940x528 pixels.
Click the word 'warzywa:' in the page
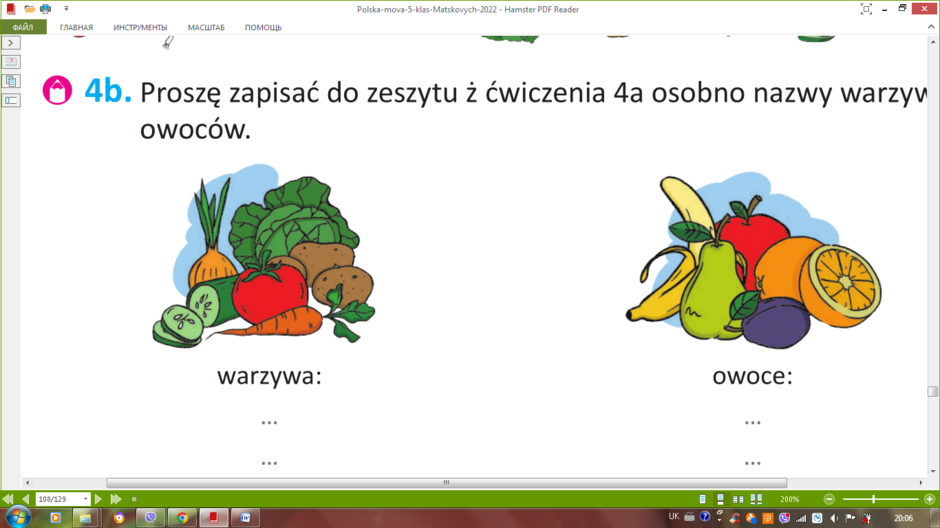tap(269, 376)
